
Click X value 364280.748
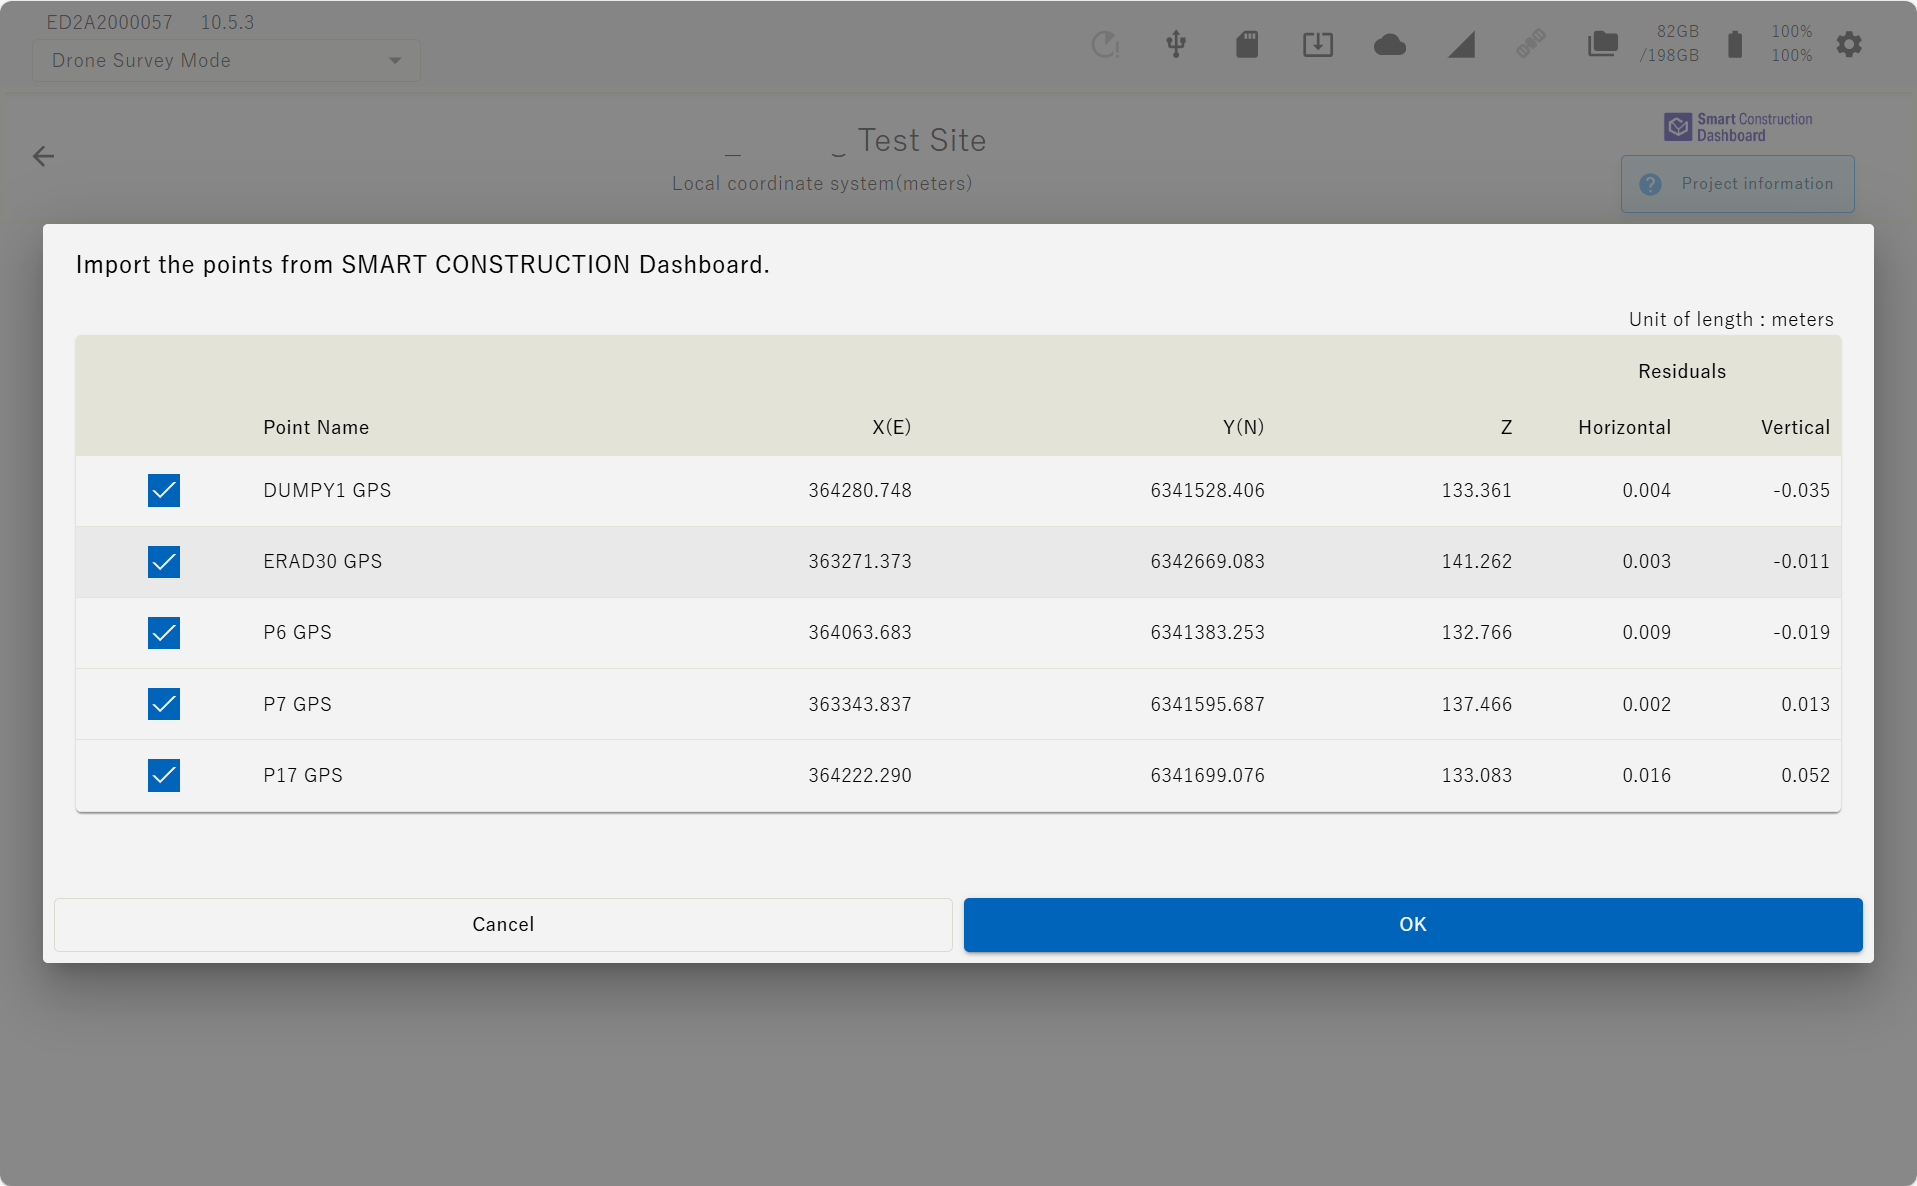860,490
